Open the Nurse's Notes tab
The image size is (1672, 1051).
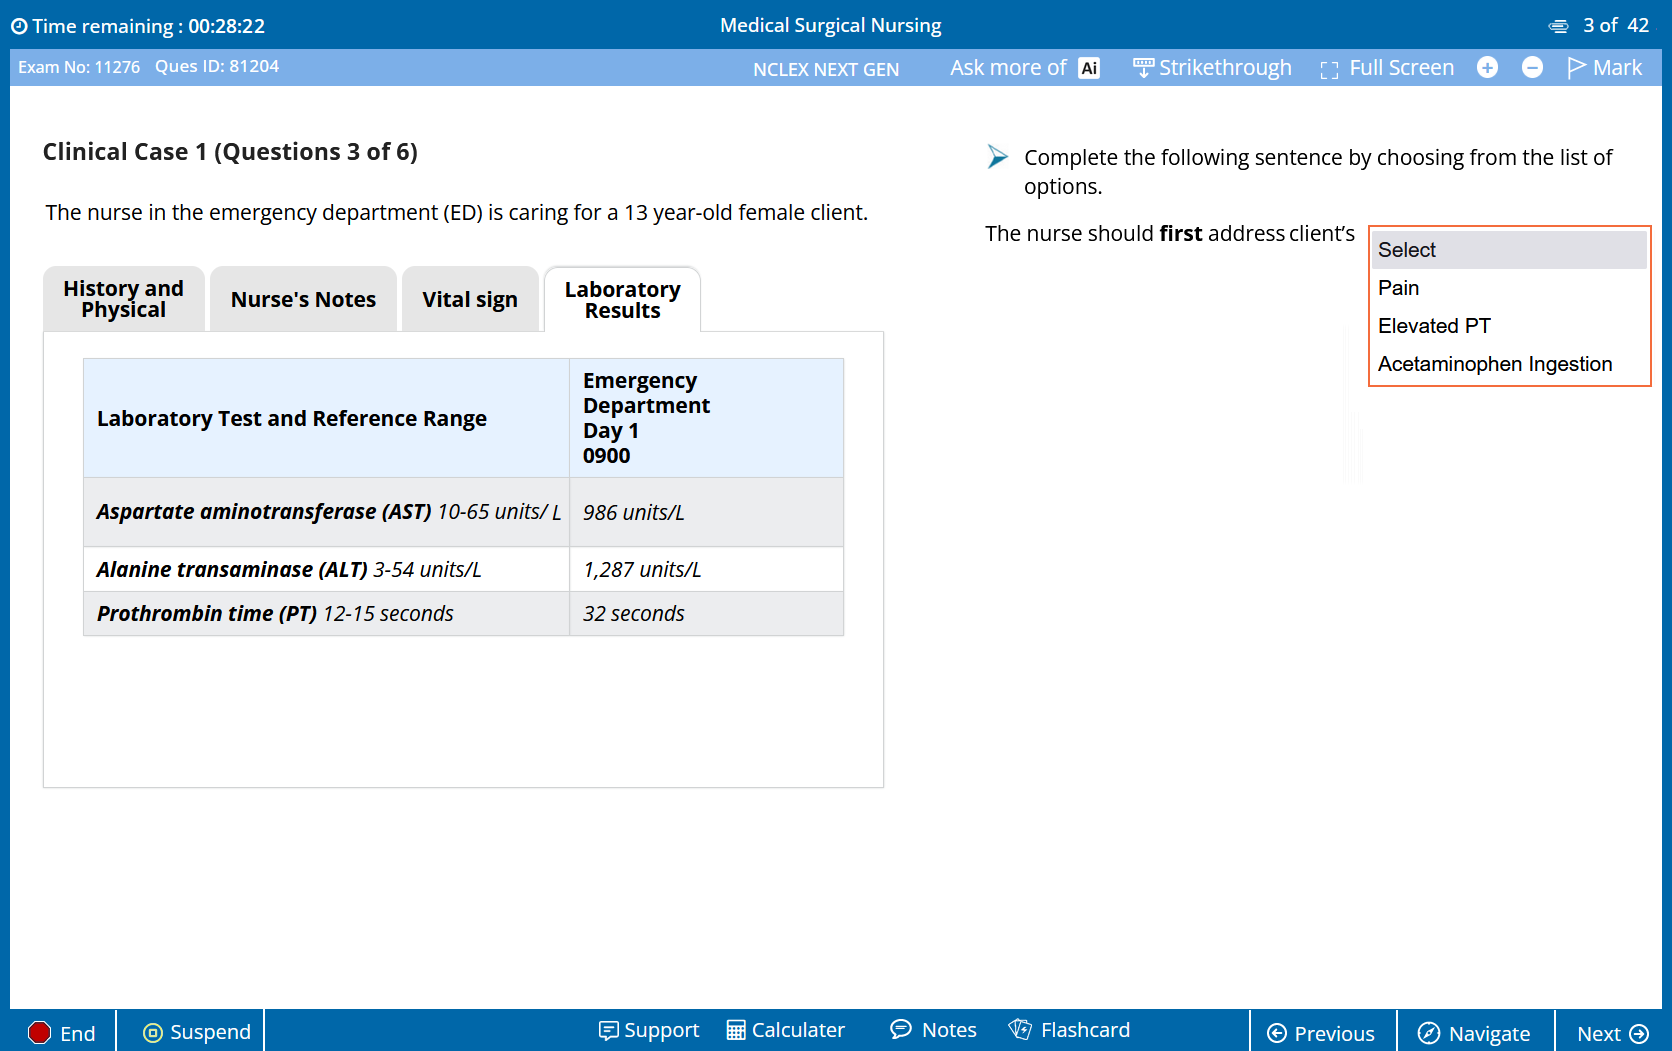[x=303, y=299]
